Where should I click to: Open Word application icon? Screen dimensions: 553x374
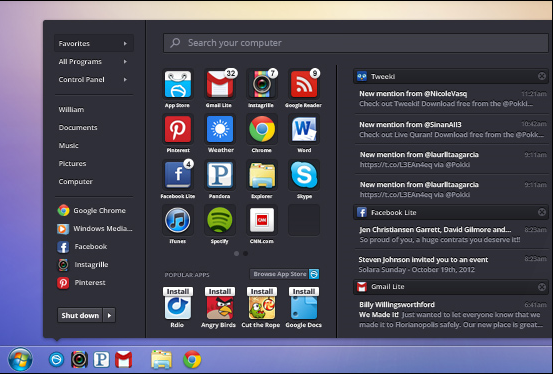click(x=304, y=129)
